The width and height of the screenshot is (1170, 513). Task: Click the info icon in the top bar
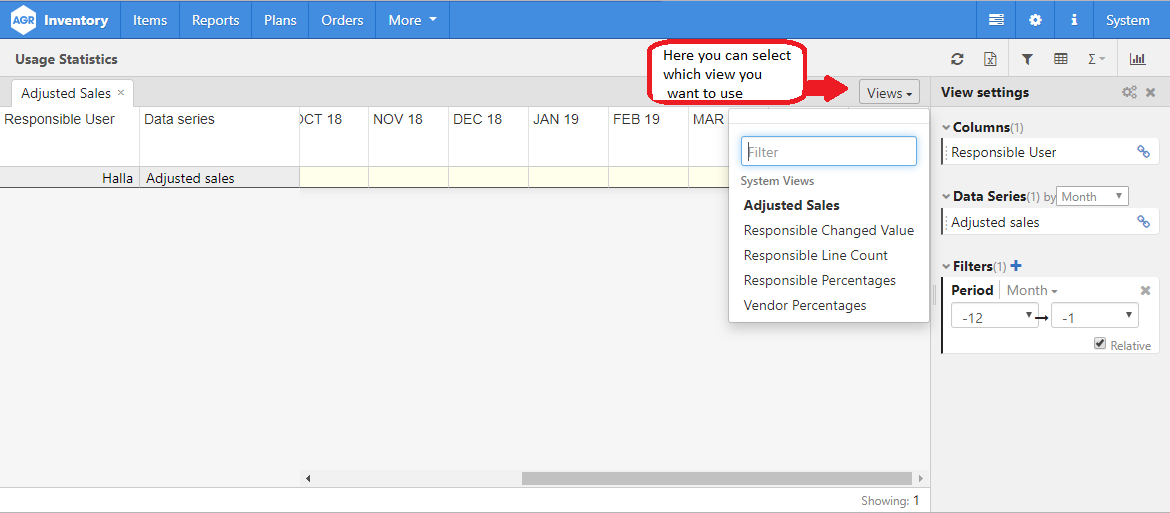(x=1074, y=20)
